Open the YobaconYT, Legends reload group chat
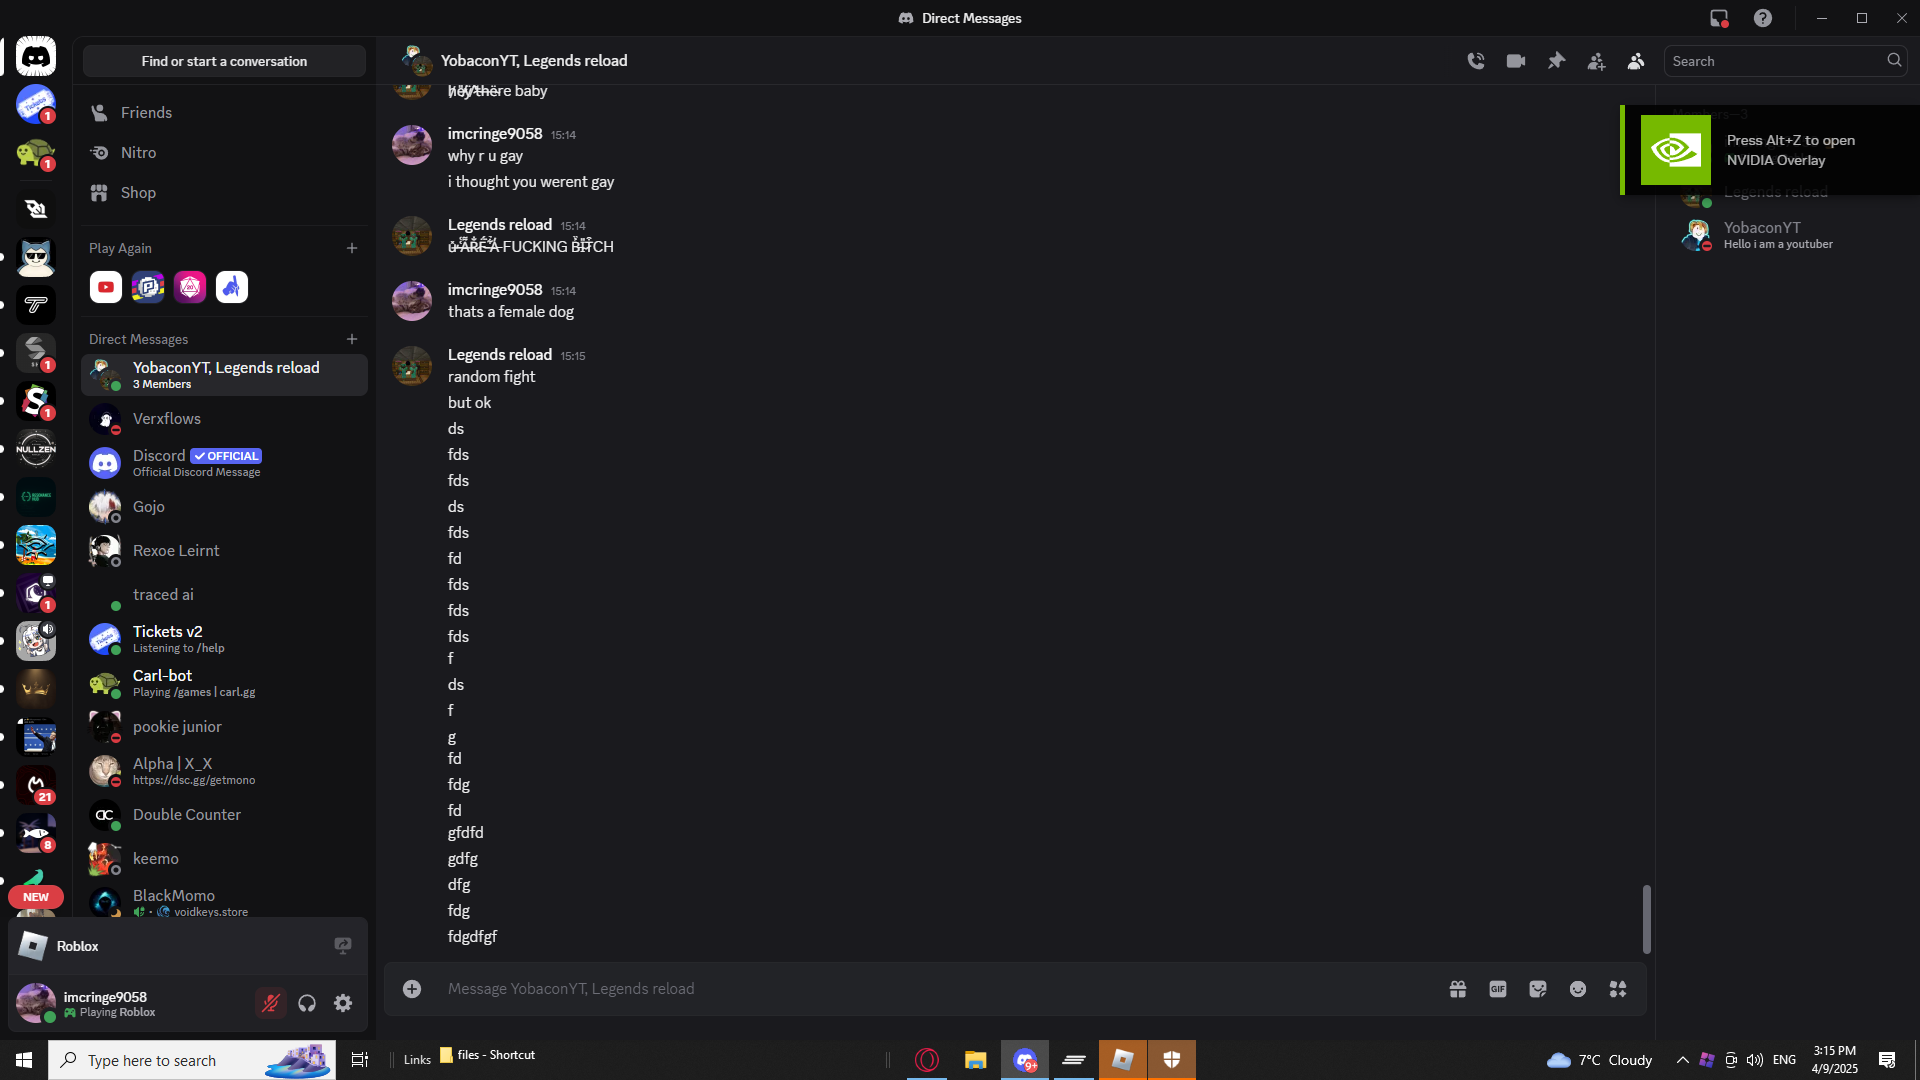The width and height of the screenshot is (1920, 1080). (x=224, y=375)
